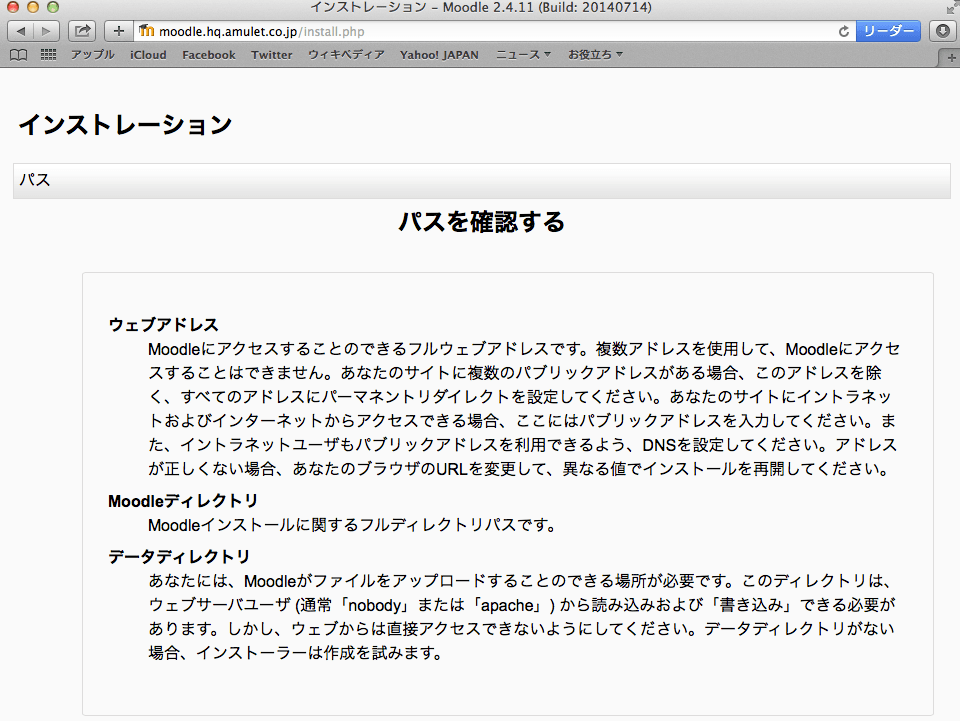Click the Moodleディレクトリ term label

[183, 501]
